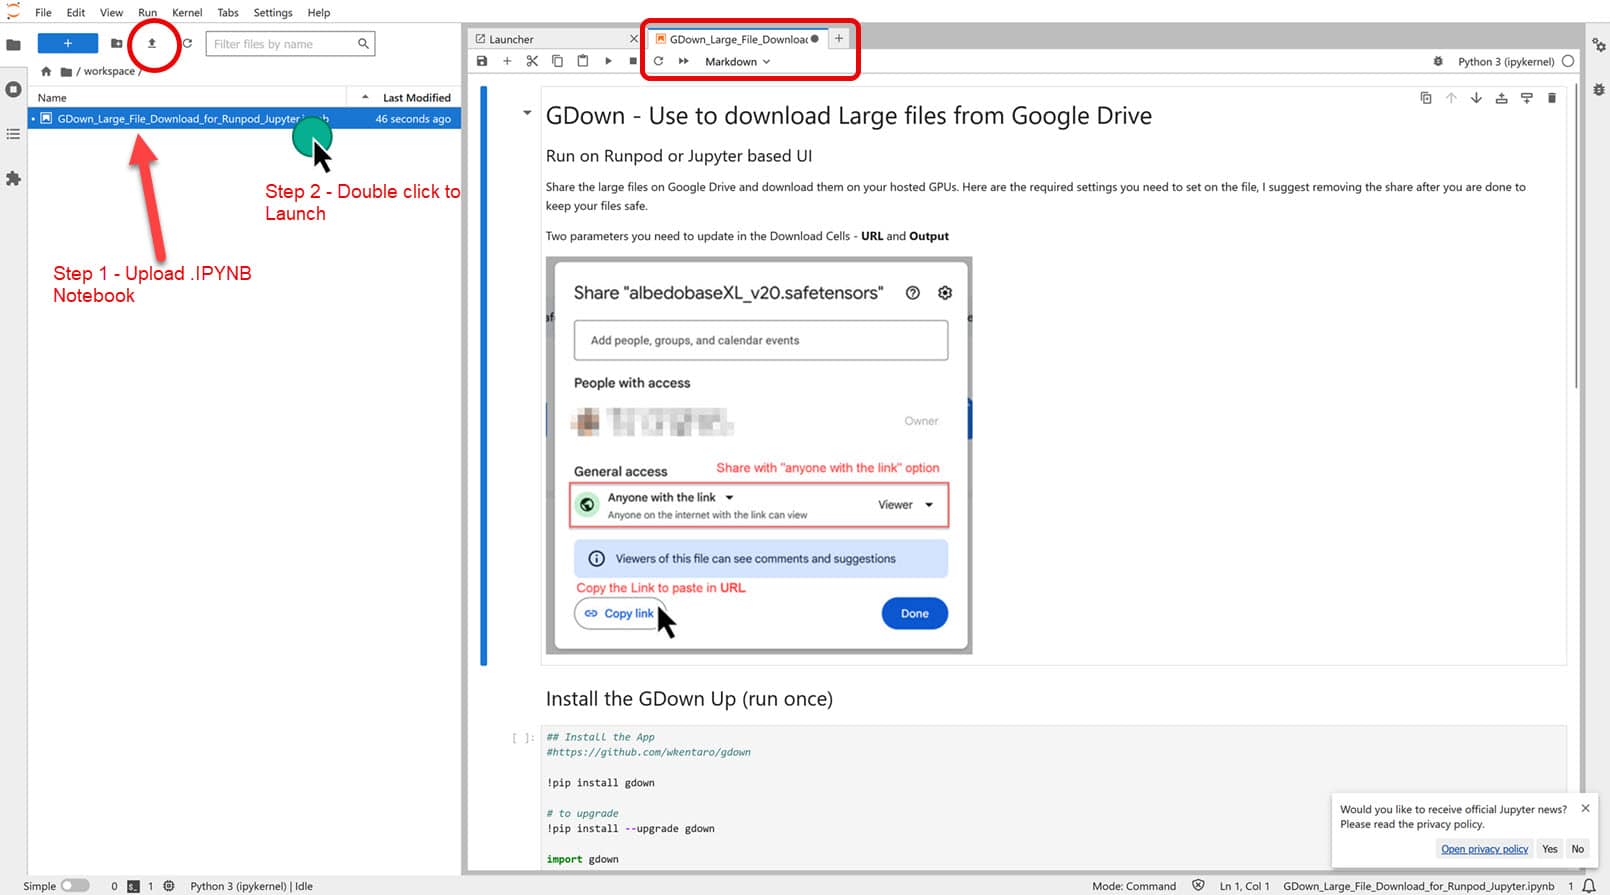
Task: Cut the selected cell with scissors icon
Action: click(x=532, y=61)
